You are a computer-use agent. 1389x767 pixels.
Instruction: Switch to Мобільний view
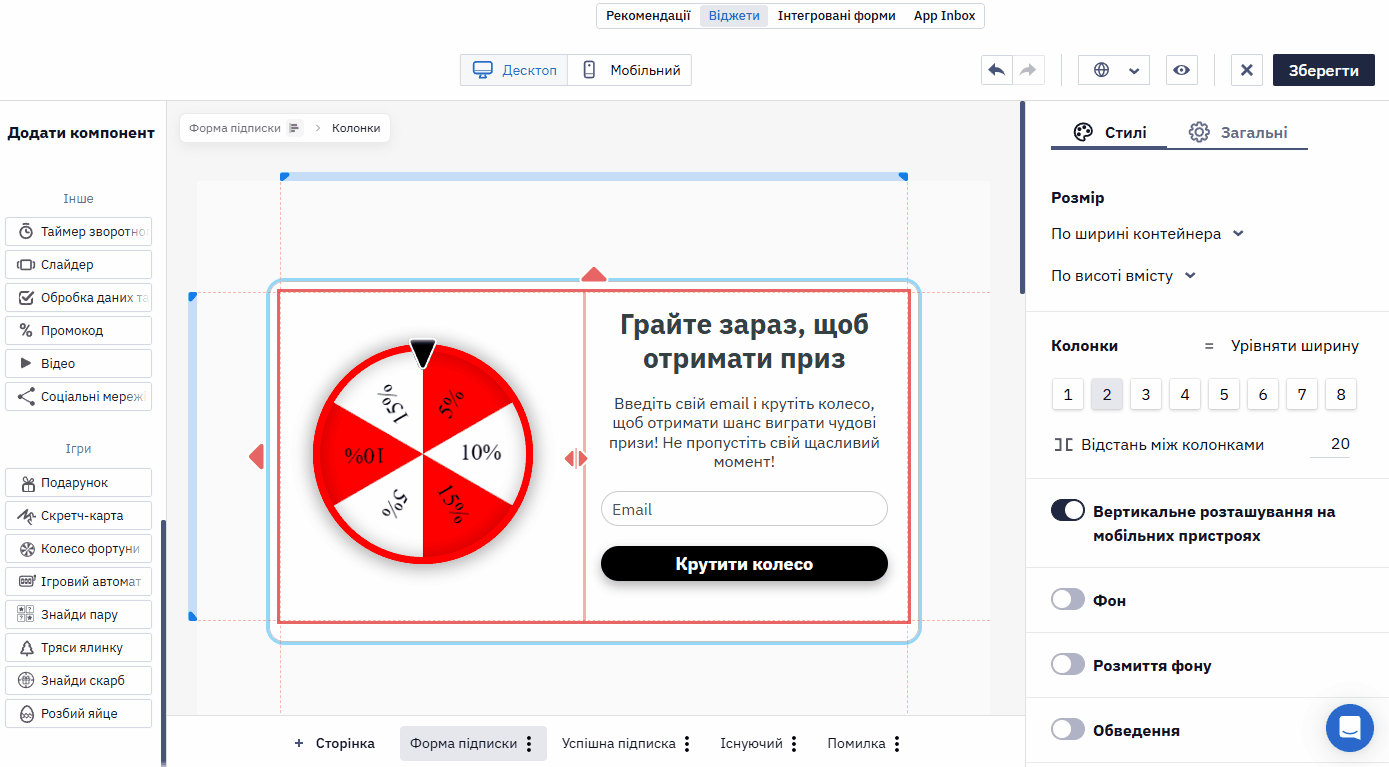point(630,70)
